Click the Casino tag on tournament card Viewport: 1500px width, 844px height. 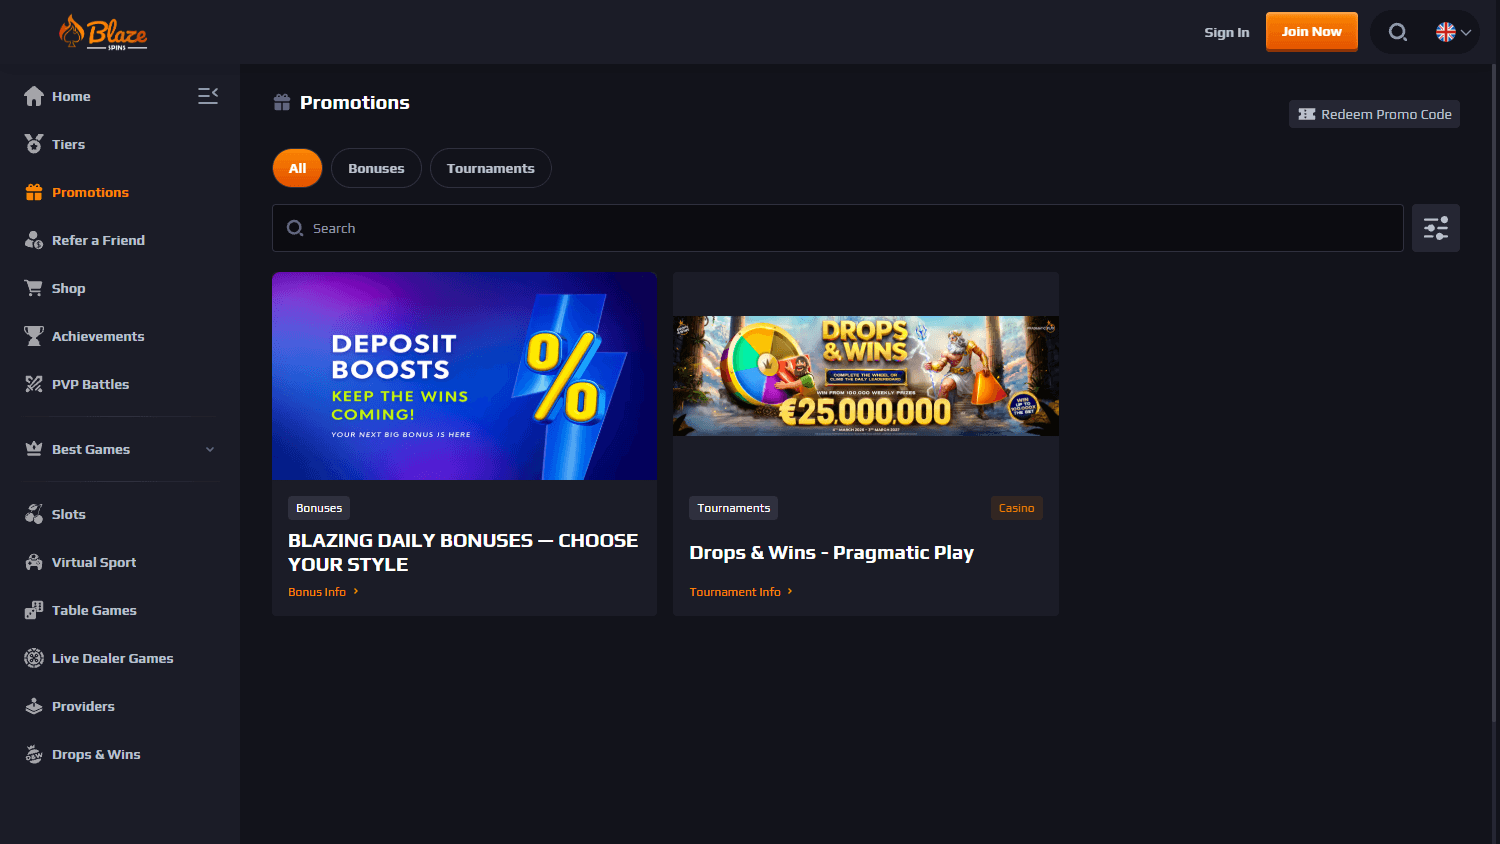coord(1017,508)
